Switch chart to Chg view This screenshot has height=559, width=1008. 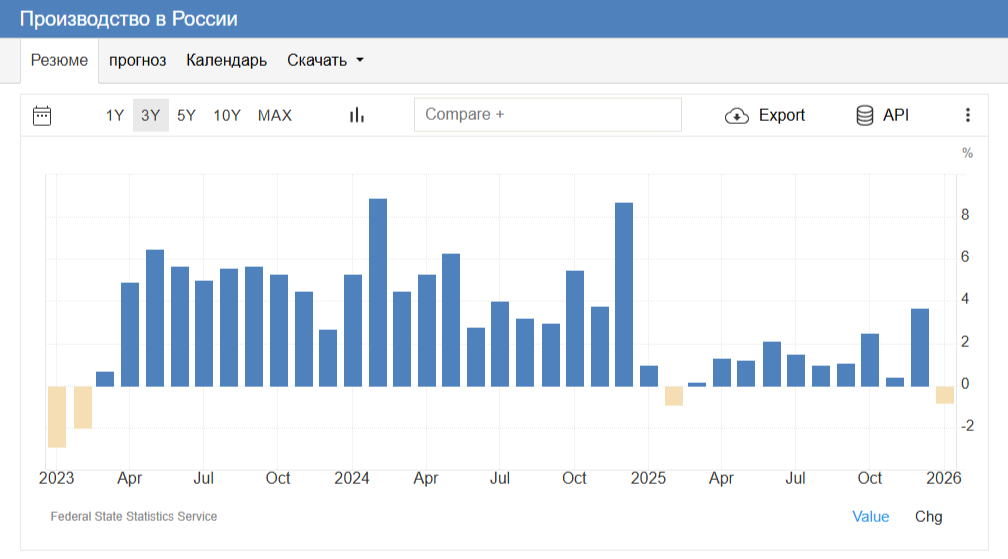click(x=928, y=517)
